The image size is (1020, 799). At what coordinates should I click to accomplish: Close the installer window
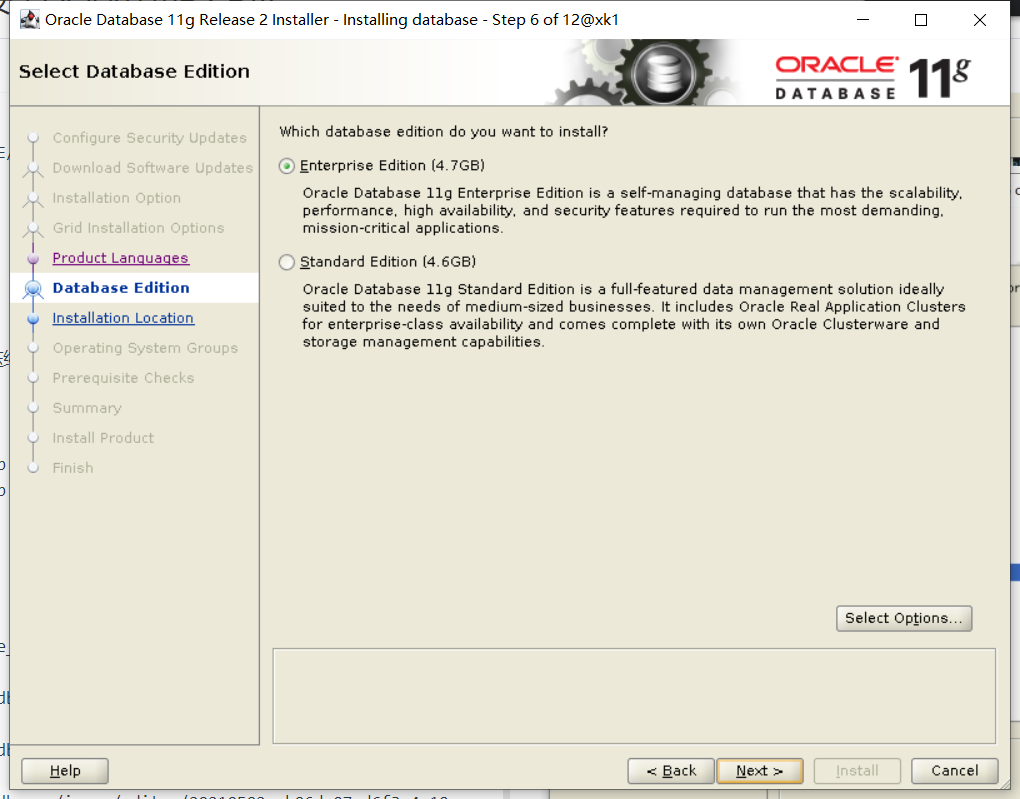pyautogui.click(x=980, y=20)
